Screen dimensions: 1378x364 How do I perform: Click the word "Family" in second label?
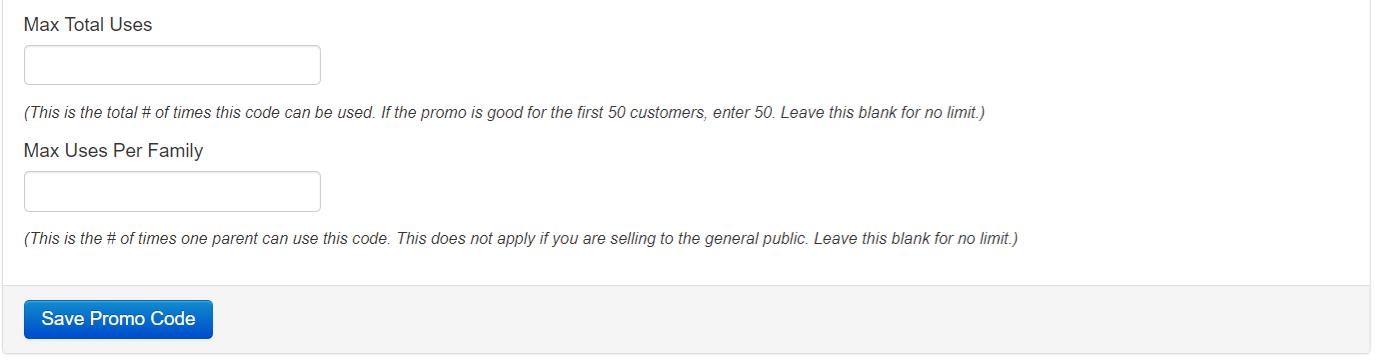[x=175, y=151]
